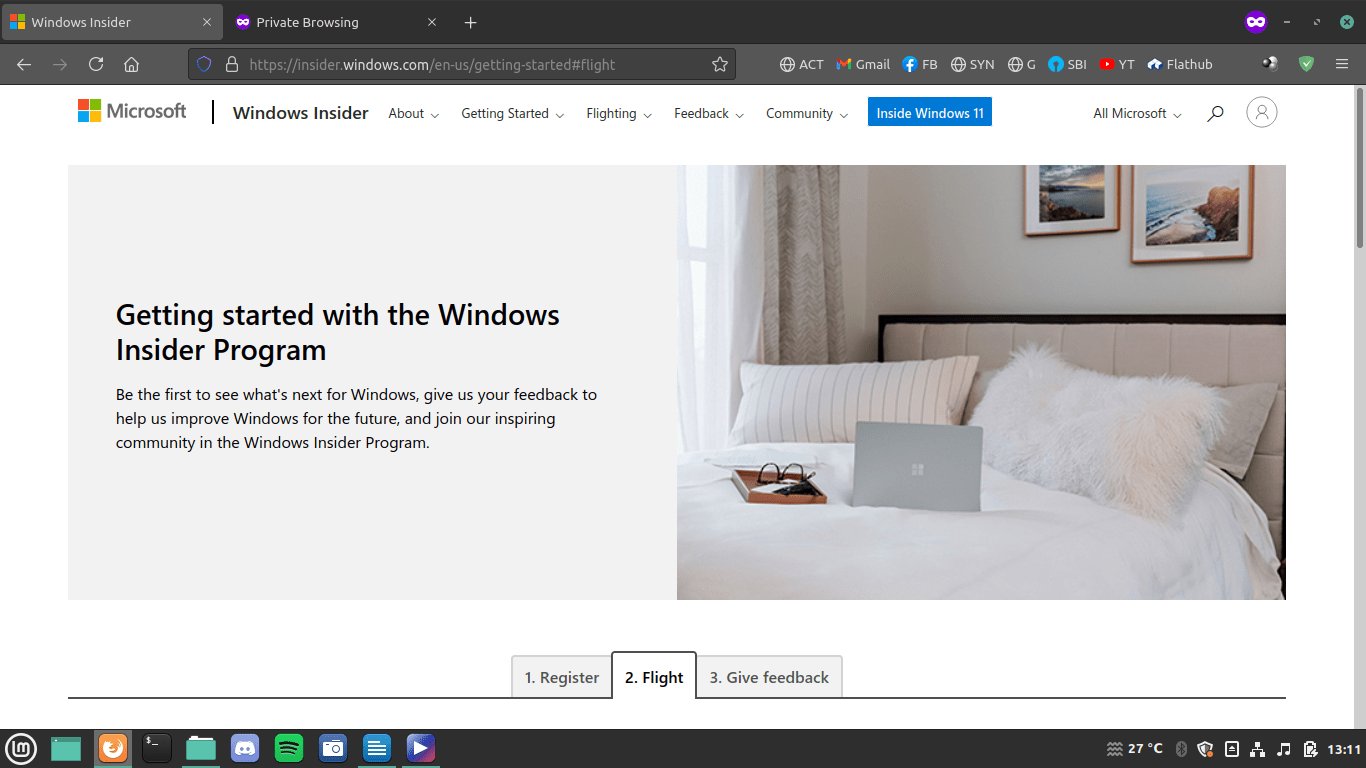Screen dimensions: 1366x768
Task: Expand the Feedback menu
Action: click(708, 114)
